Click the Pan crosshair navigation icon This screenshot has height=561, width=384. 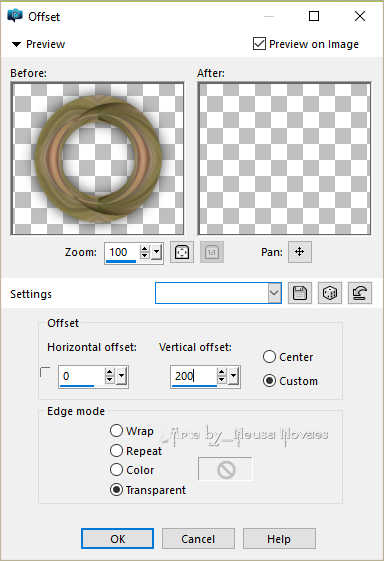tap(300, 252)
